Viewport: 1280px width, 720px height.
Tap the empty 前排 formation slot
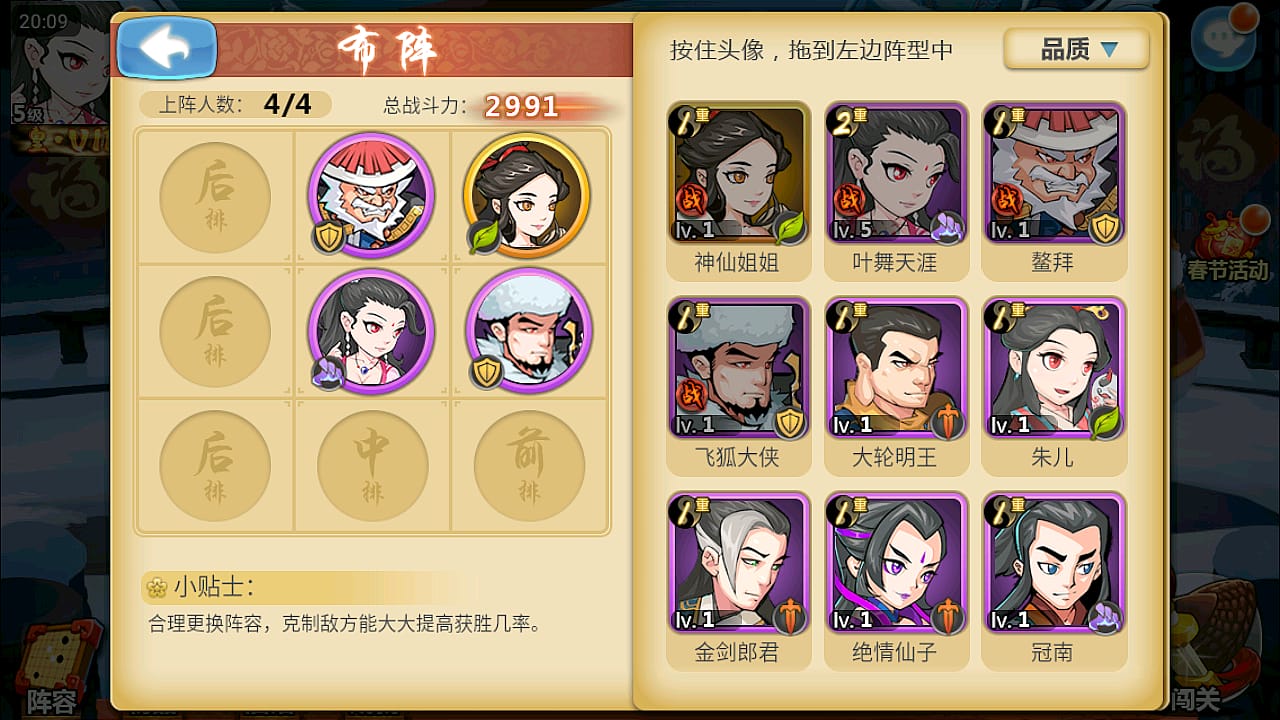(529, 466)
